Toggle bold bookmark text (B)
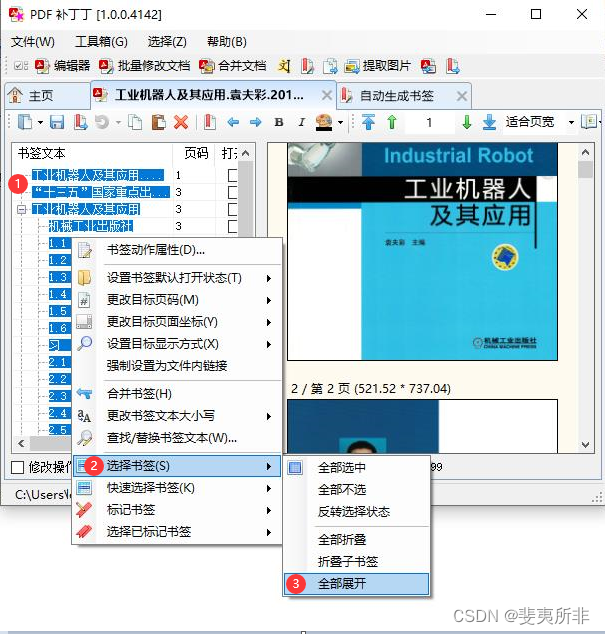Screen dimensions: 605x634 point(279,122)
